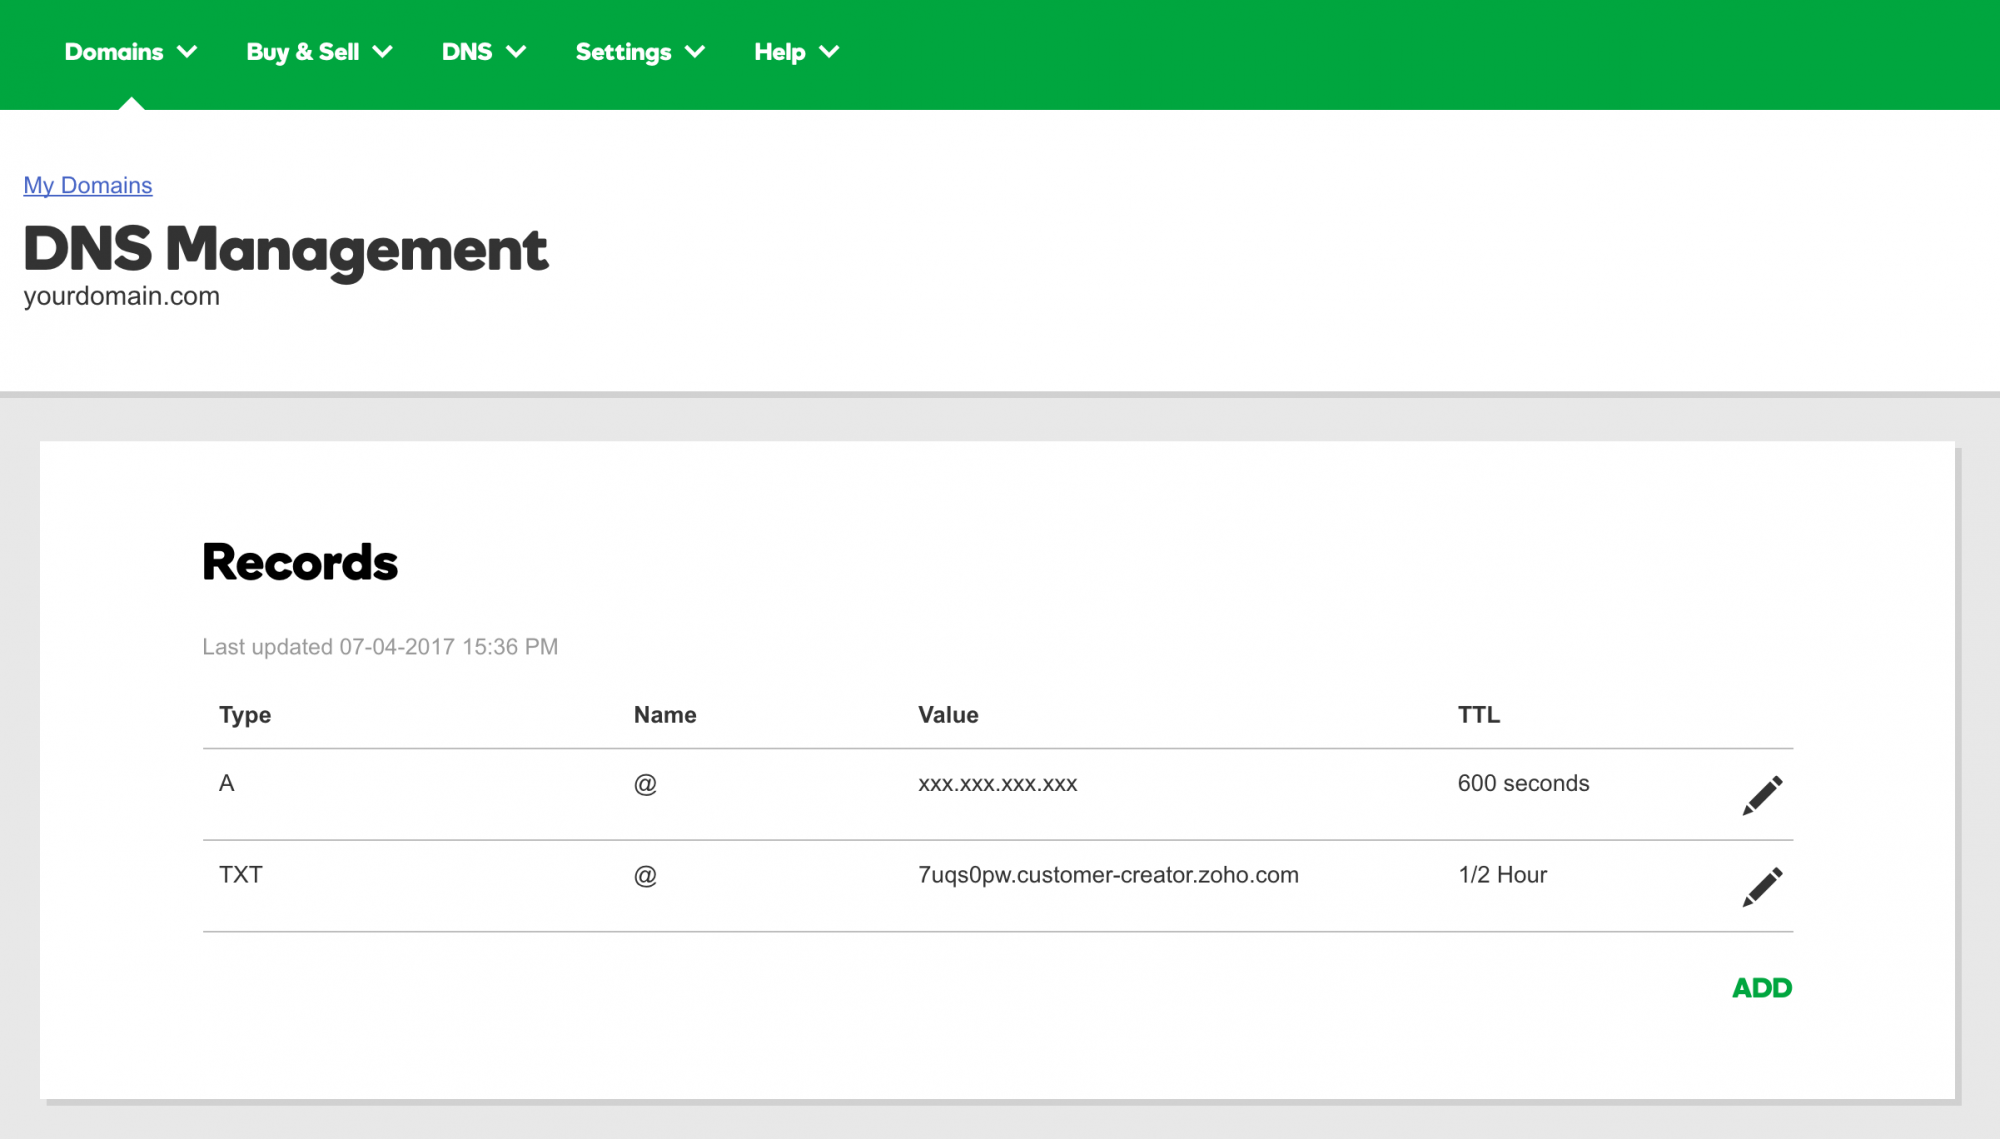Open the Buy & Sell menu

point(302,52)
